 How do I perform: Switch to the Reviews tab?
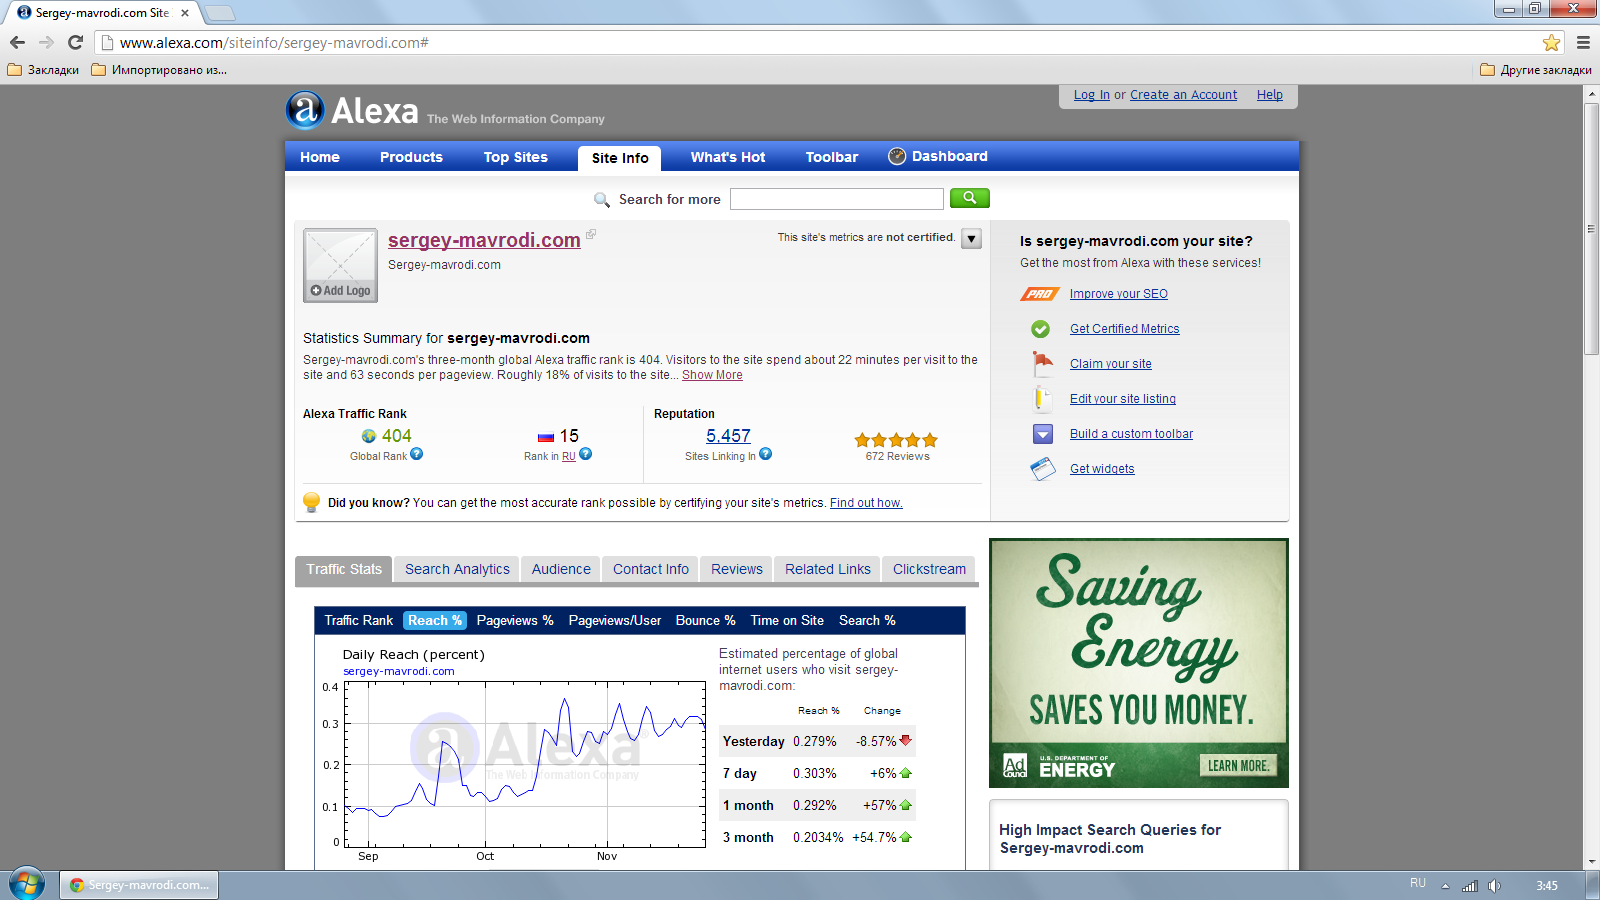pyautogui.click(x=737, y=569)
